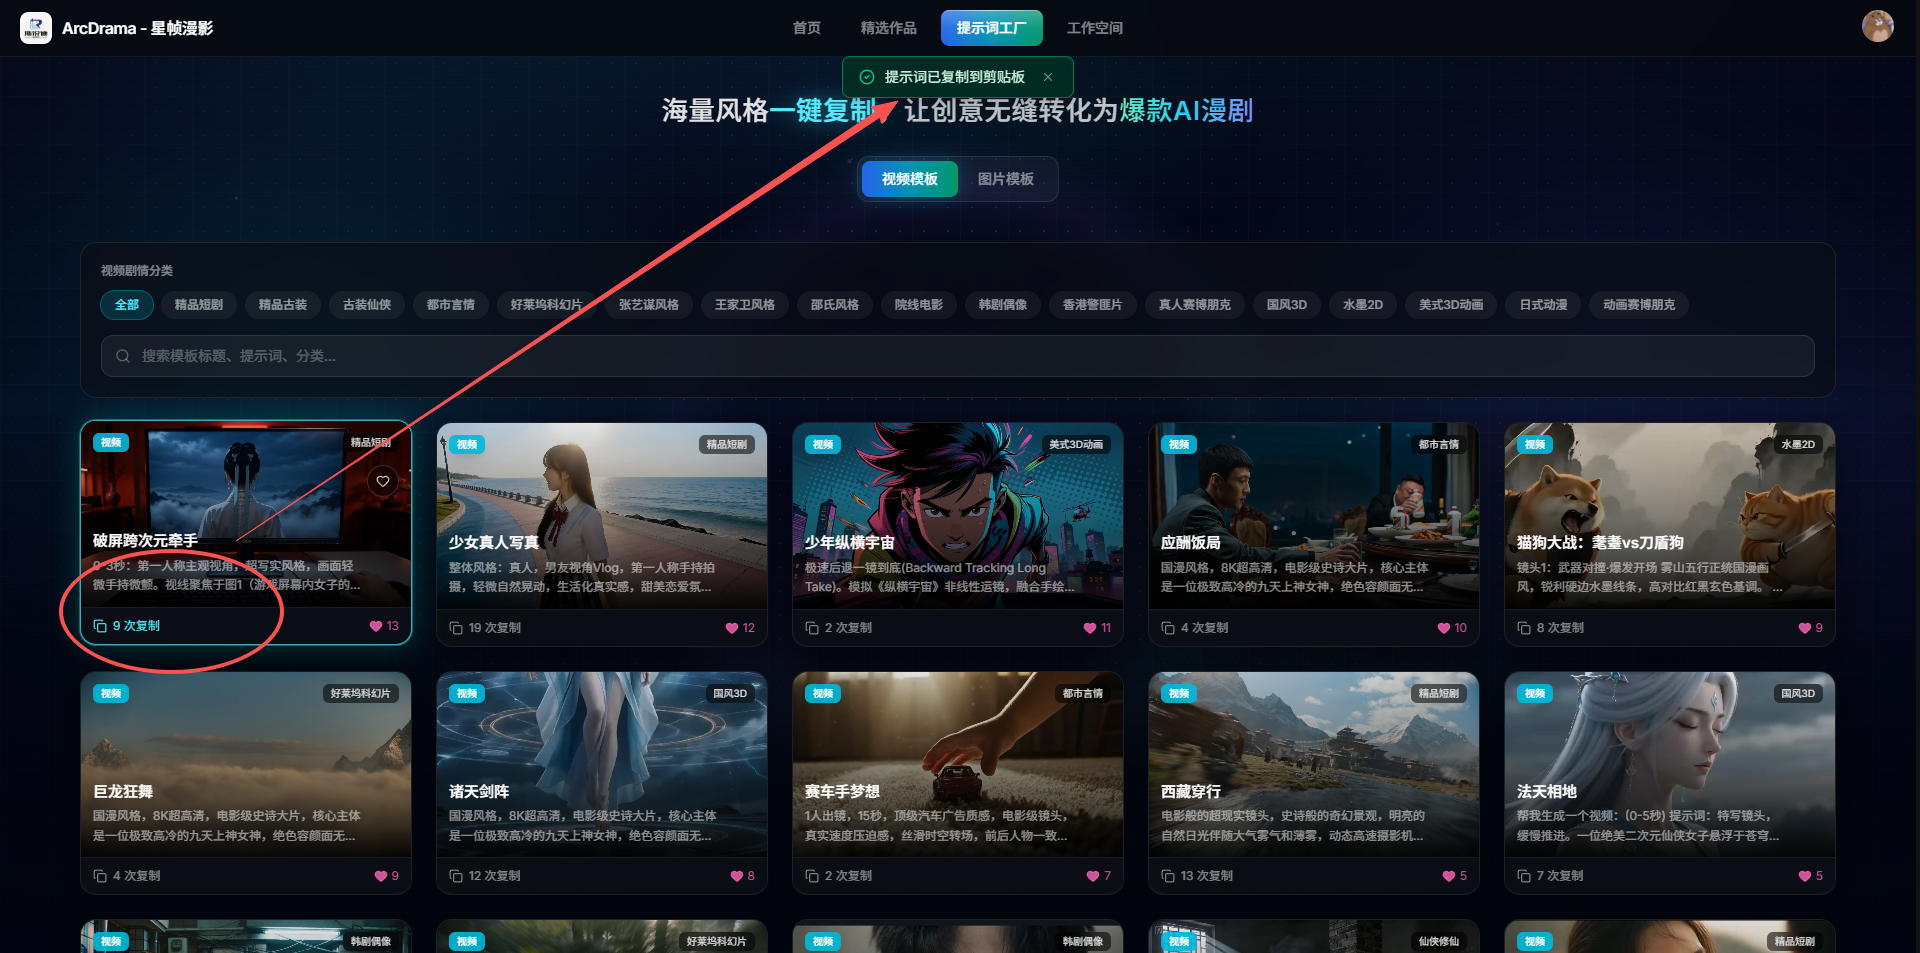Filter by 动画赛博朋克 category
Viewport: 1920px width, 953px height.
tap(1639, 305)
